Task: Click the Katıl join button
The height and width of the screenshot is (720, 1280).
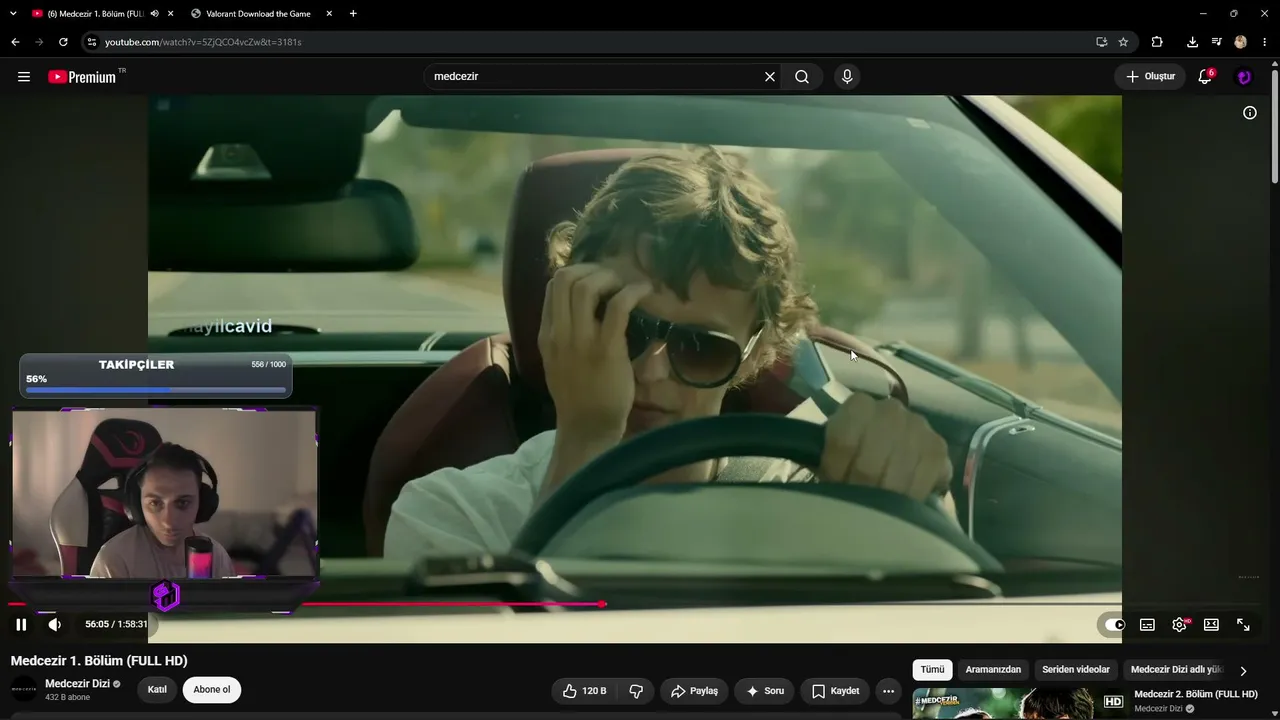Action: click(x=157, y=690)
